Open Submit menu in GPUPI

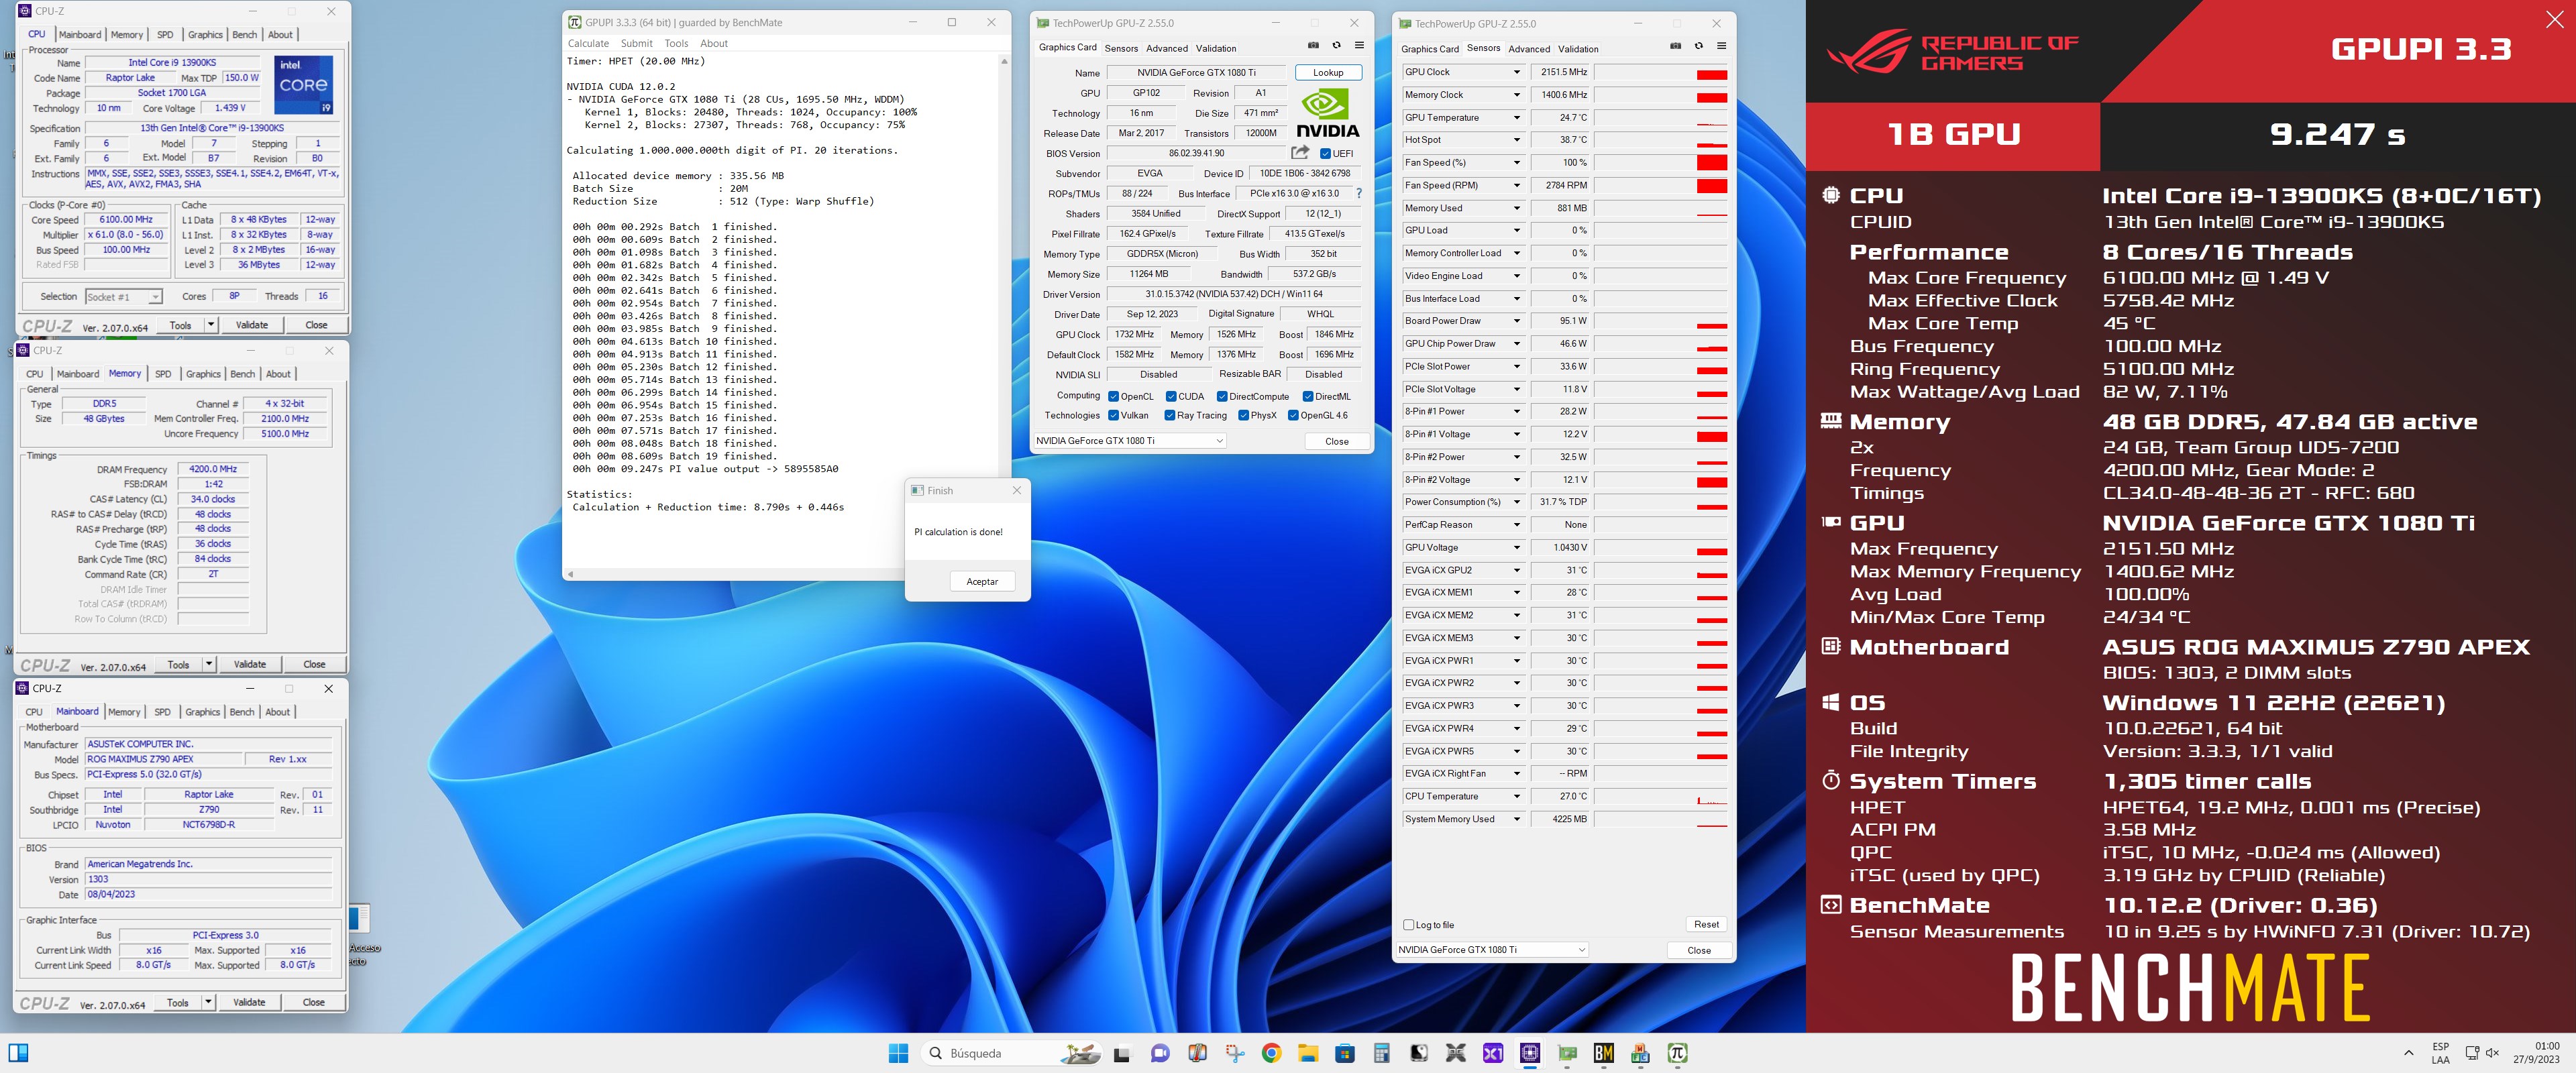pos(636,43)
